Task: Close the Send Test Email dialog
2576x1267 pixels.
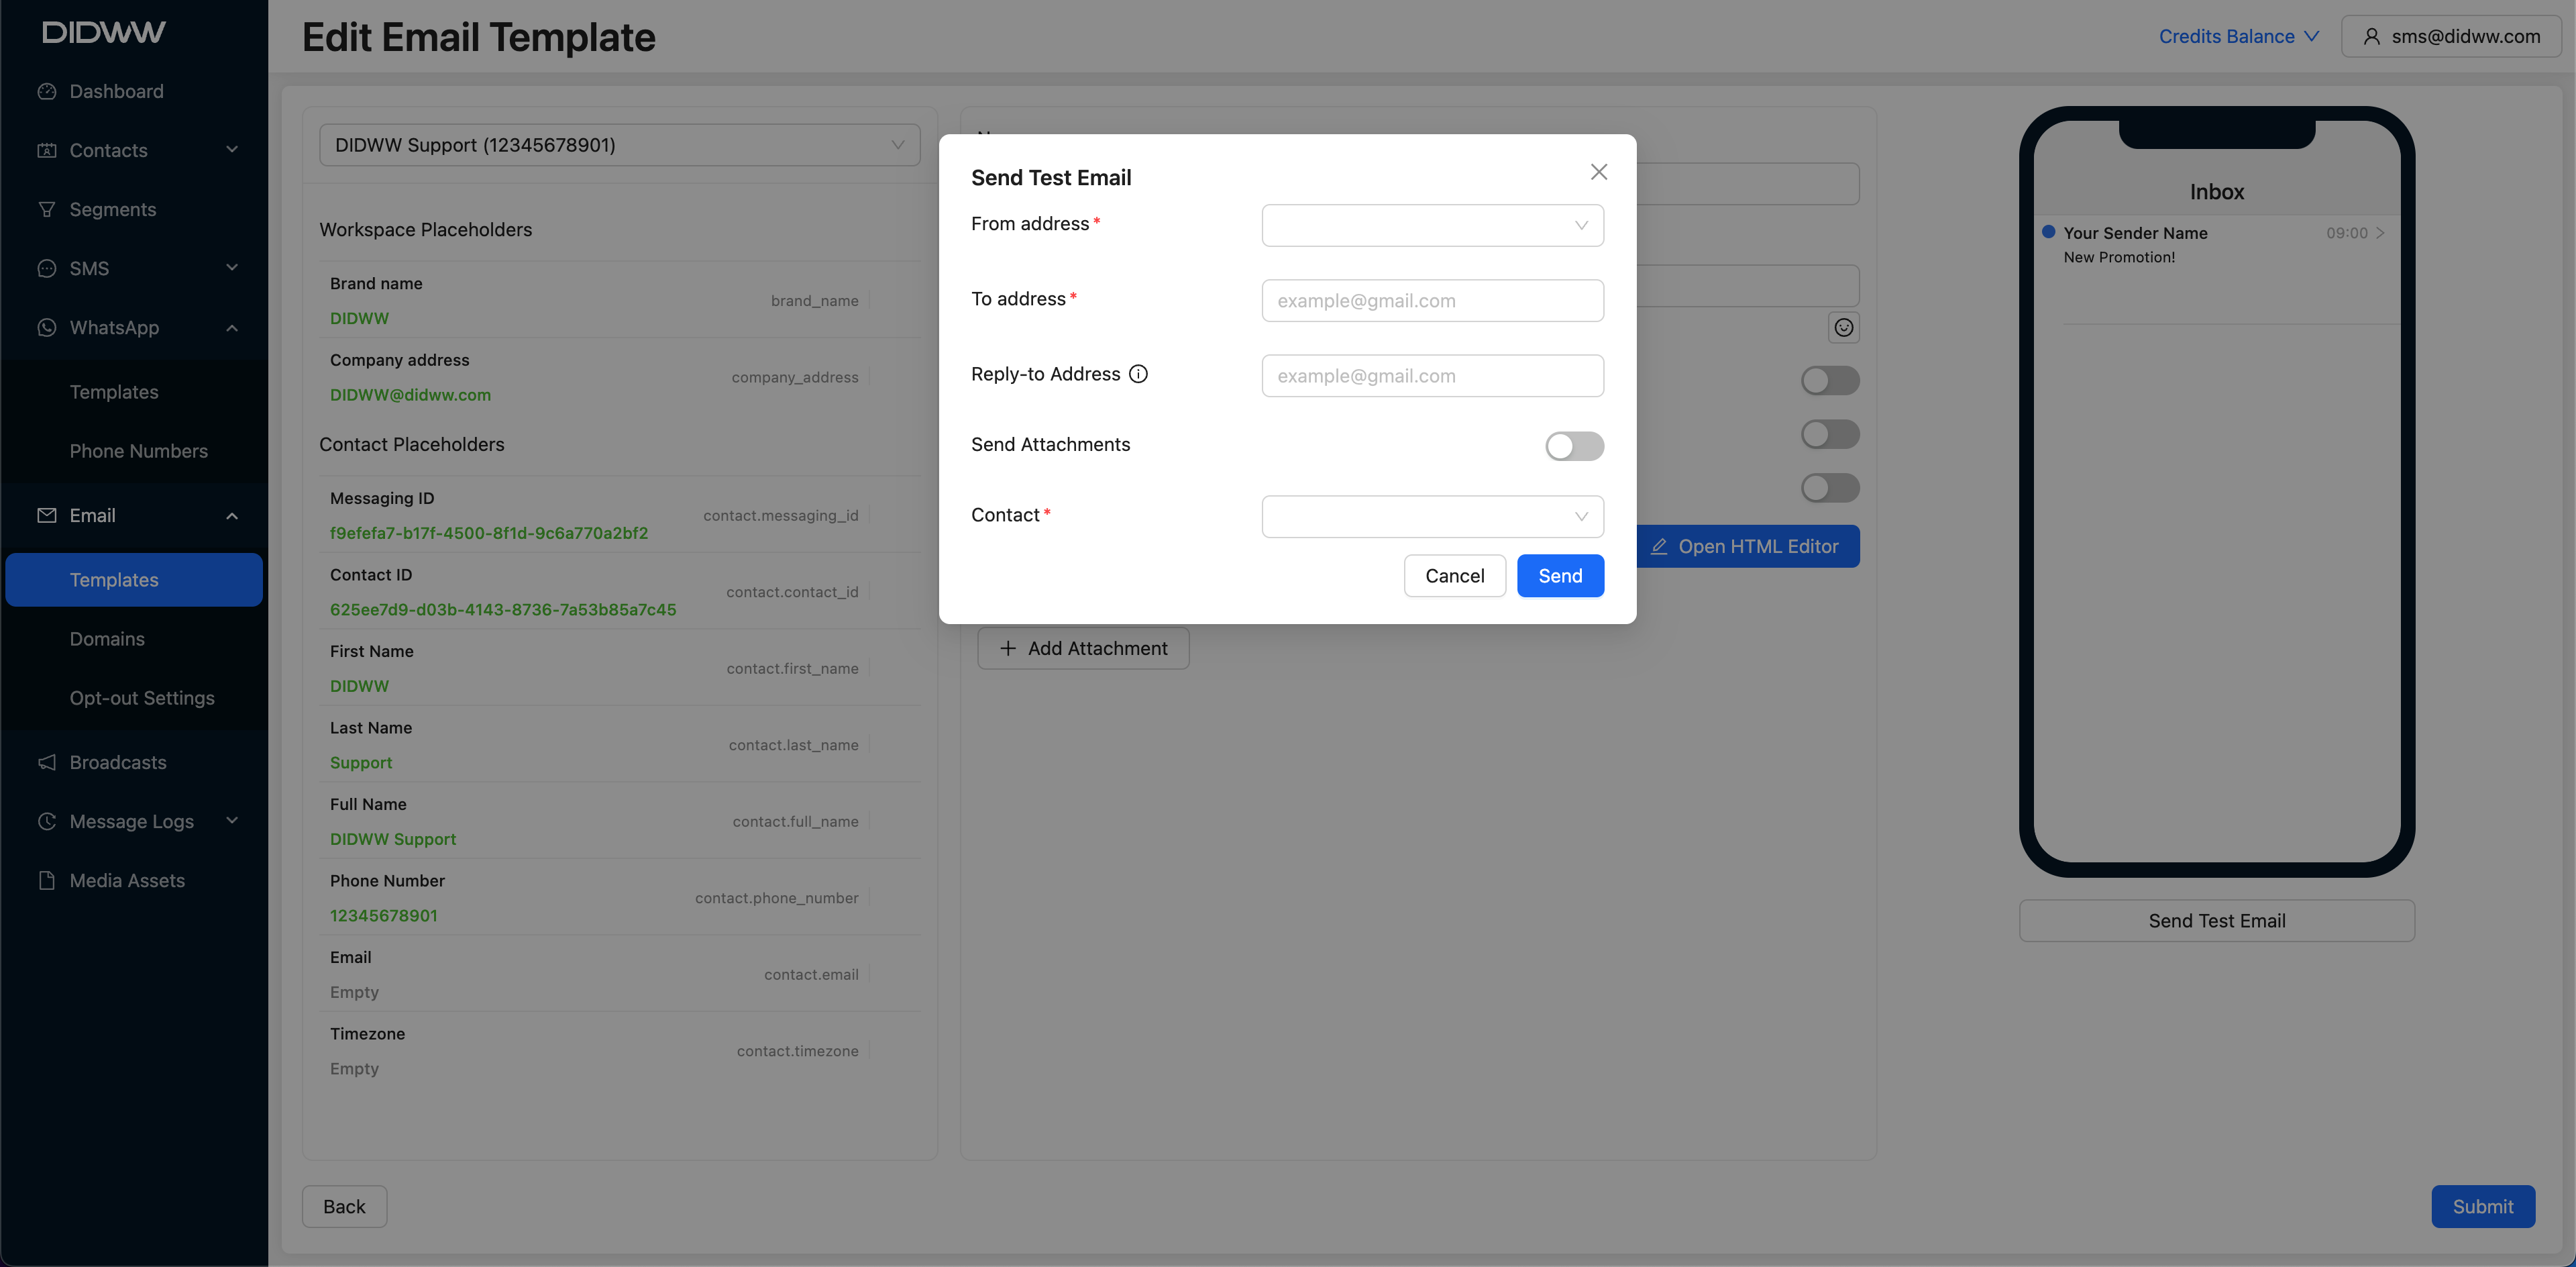Action: (1598, 172)
